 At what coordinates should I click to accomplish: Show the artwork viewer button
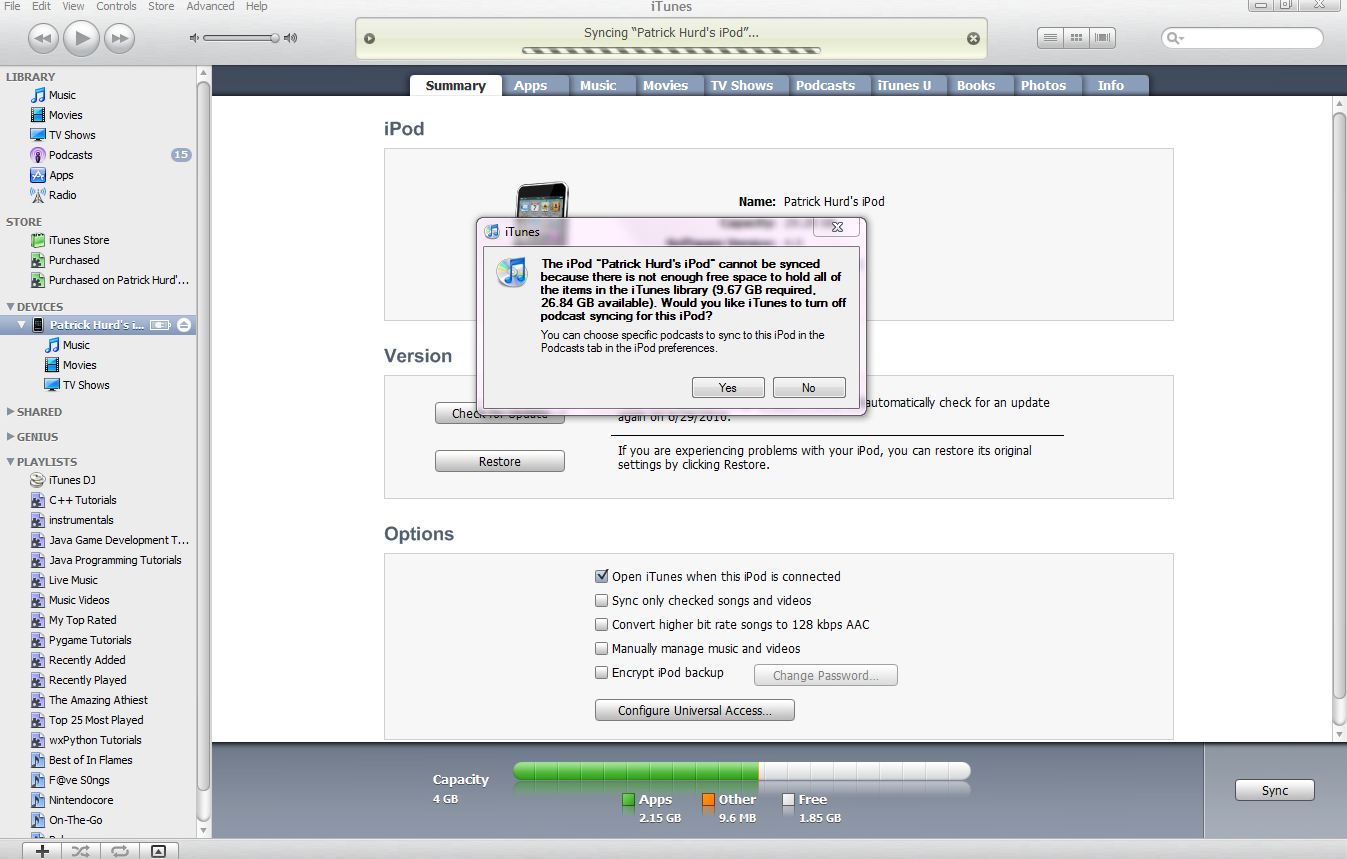[x=158, y=851]
